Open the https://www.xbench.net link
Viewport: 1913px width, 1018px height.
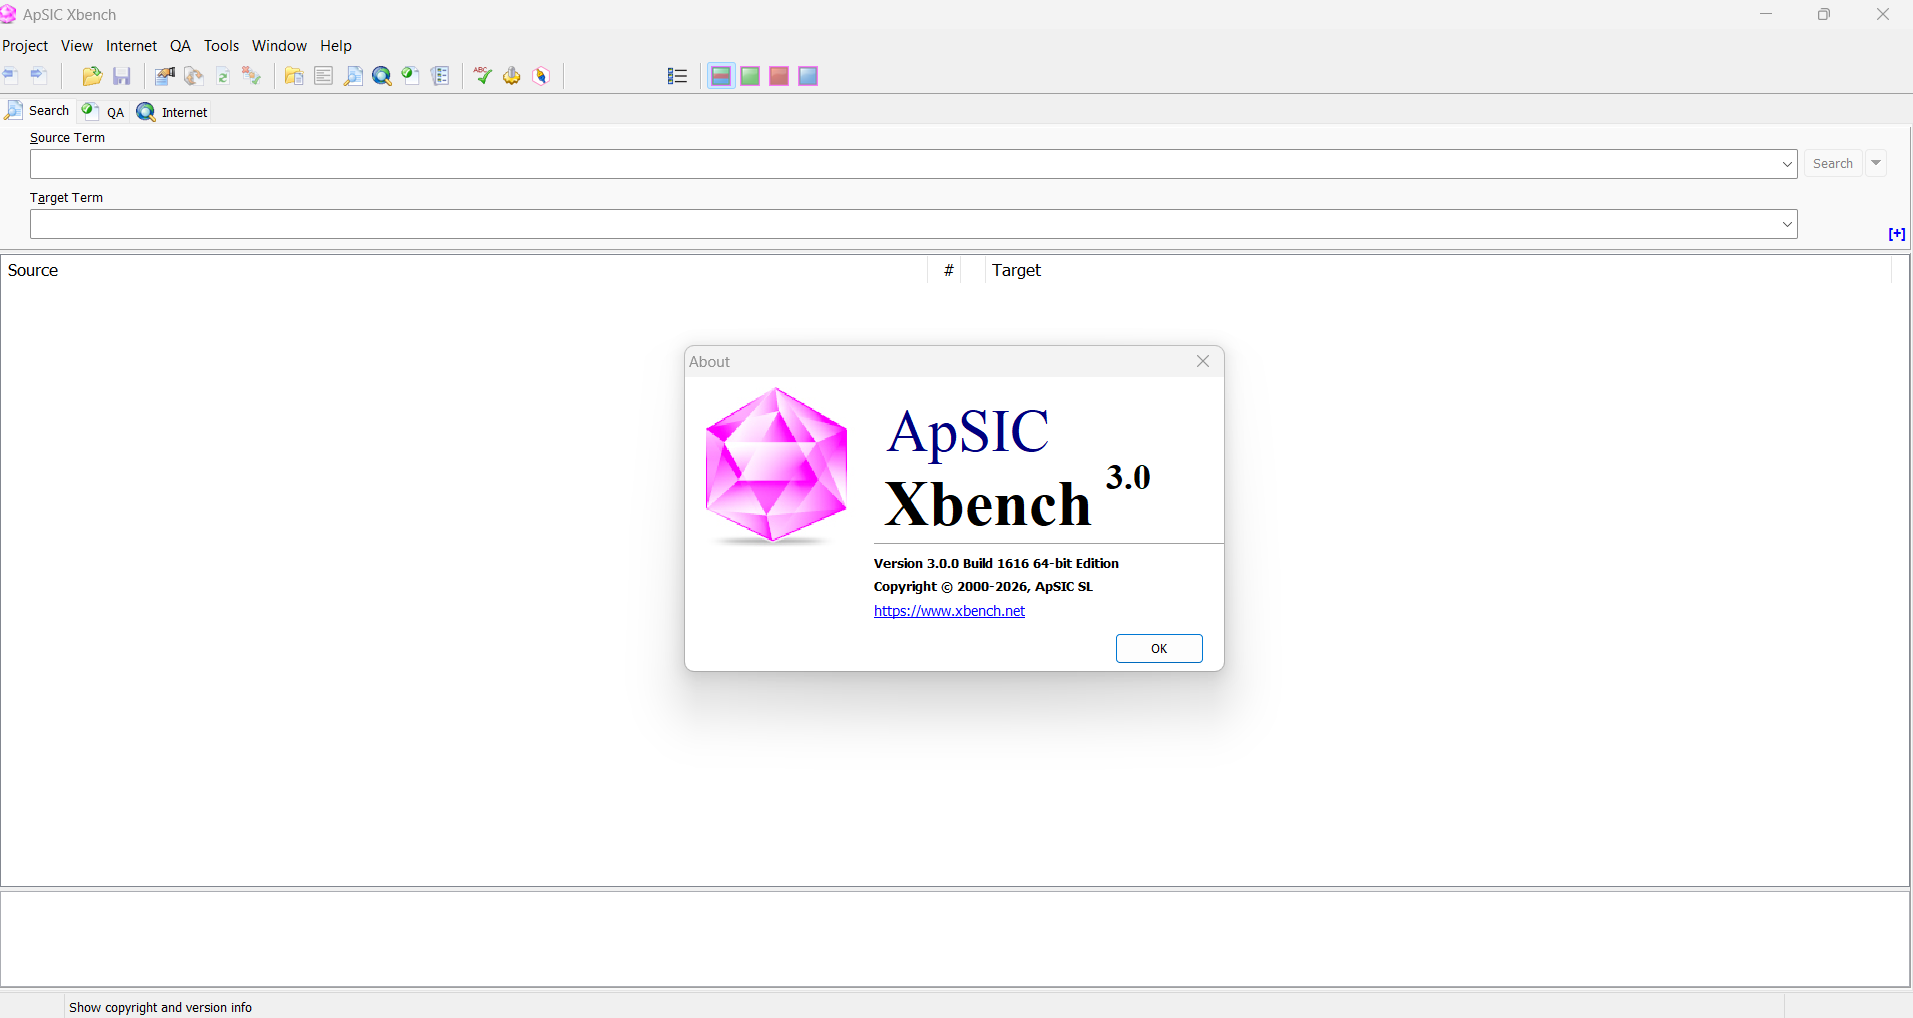(x=949, y=611)
